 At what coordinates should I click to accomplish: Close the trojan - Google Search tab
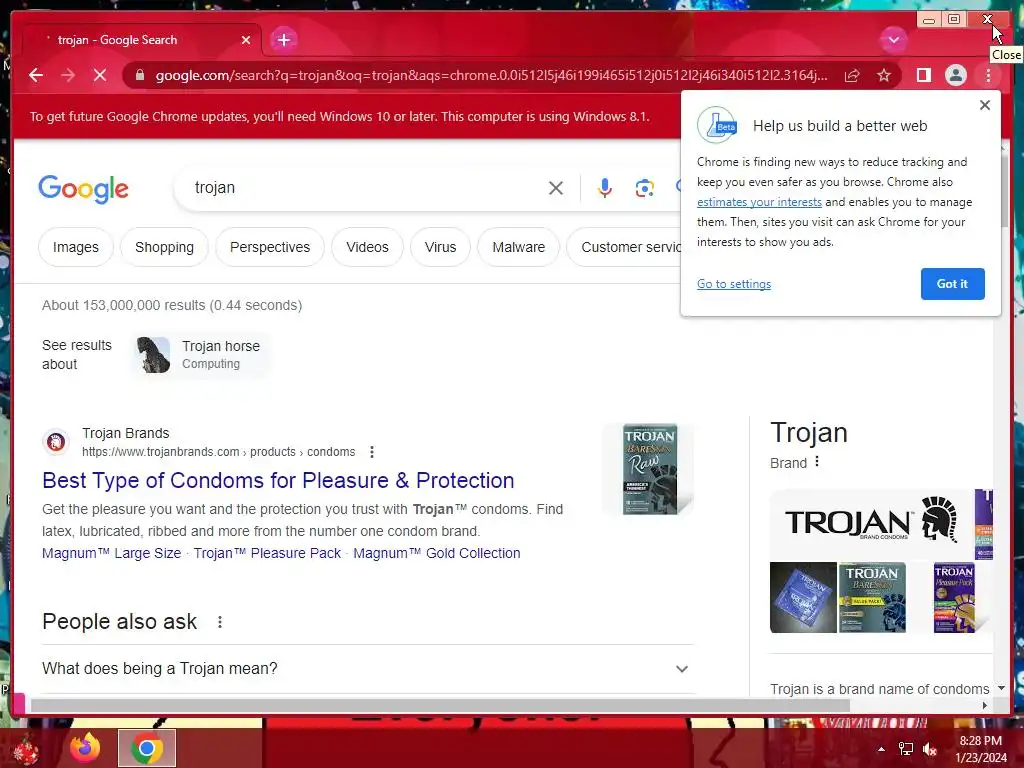[246, 40]
